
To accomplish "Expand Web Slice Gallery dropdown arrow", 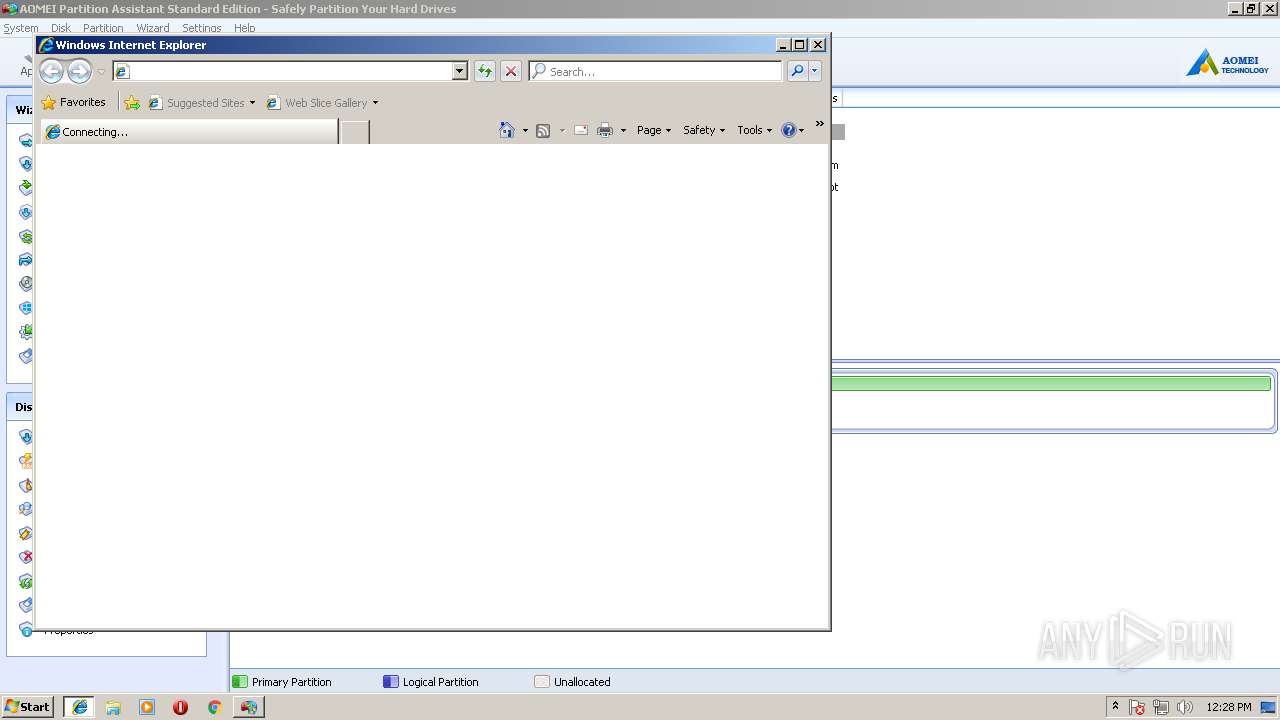I will 375,103.
